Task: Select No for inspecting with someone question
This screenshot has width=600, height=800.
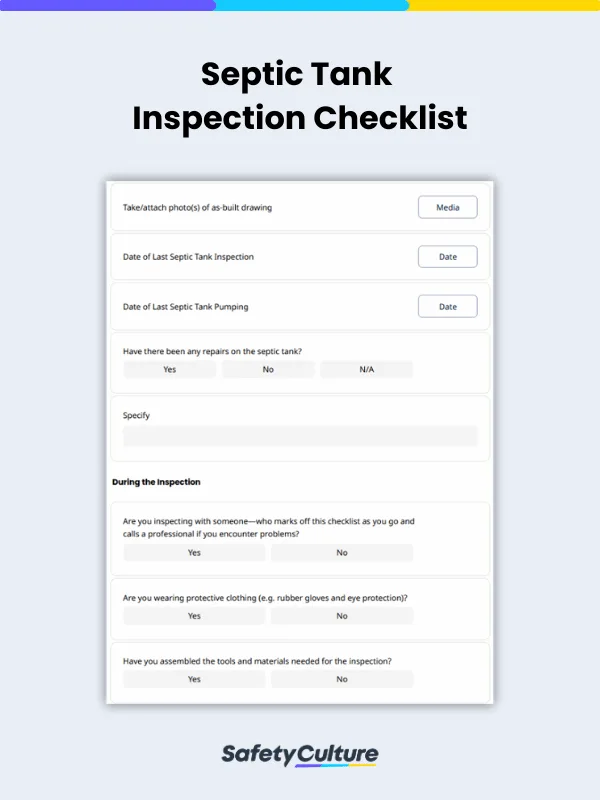Action: pyautogui.click(x=342, y=553)
